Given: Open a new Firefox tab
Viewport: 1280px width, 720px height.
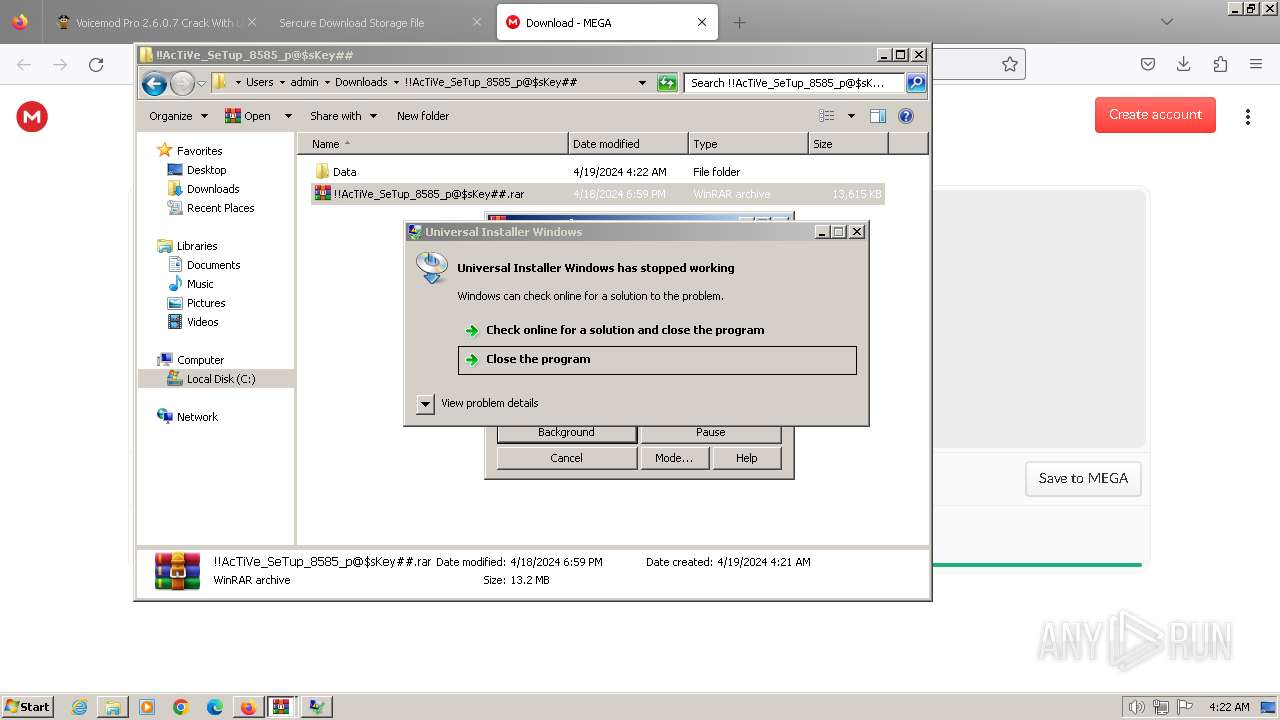Looking at the screenshot, I should coord(739,22).
